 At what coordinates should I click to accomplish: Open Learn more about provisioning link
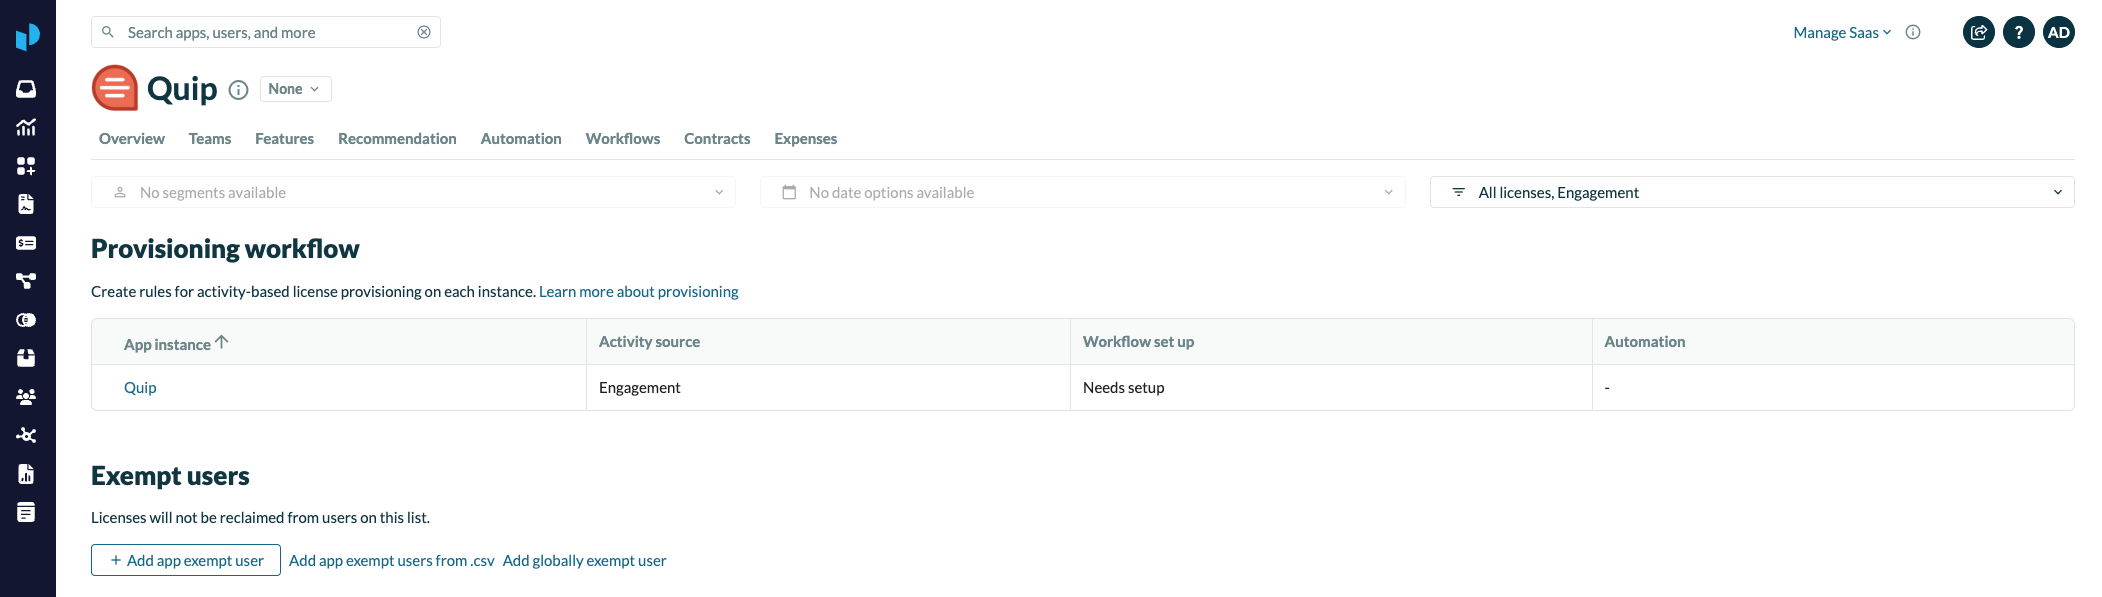[x=639, y=292]
